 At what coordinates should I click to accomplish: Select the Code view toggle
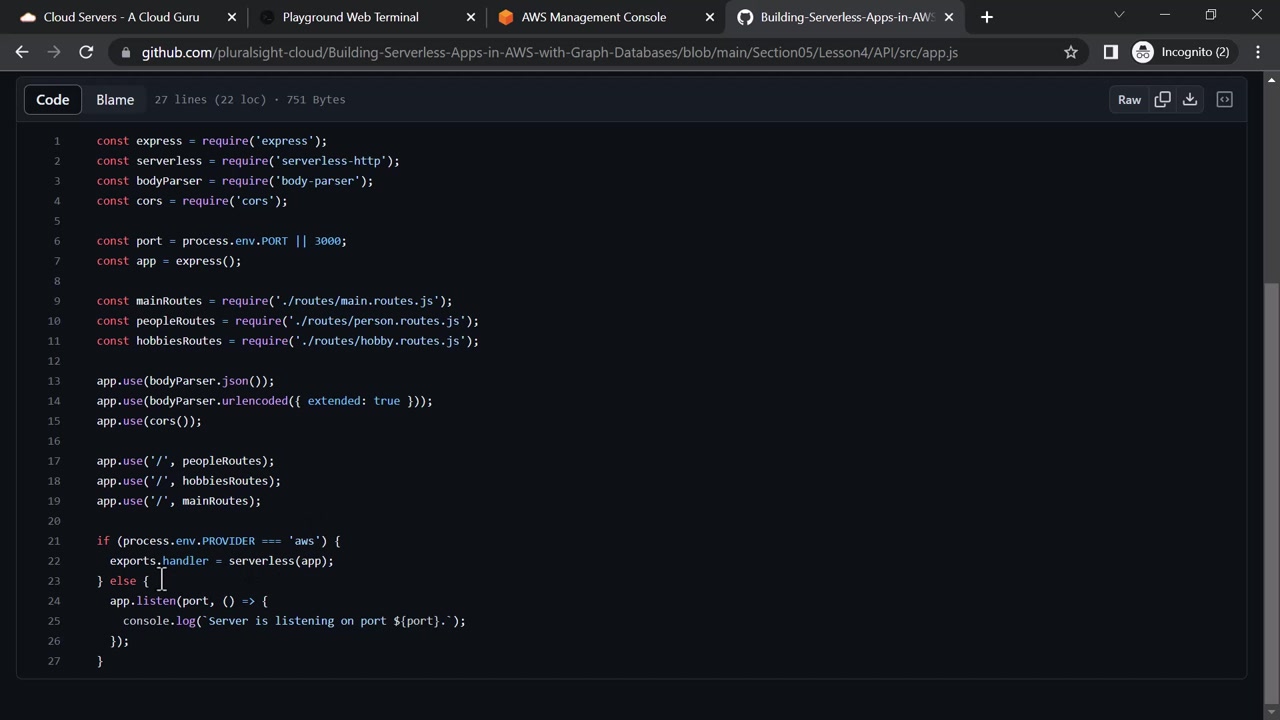coord(53,99)
